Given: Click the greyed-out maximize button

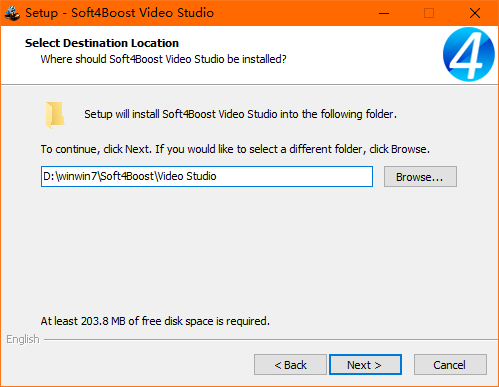Looking at the screenshot, I should (429, 13).
